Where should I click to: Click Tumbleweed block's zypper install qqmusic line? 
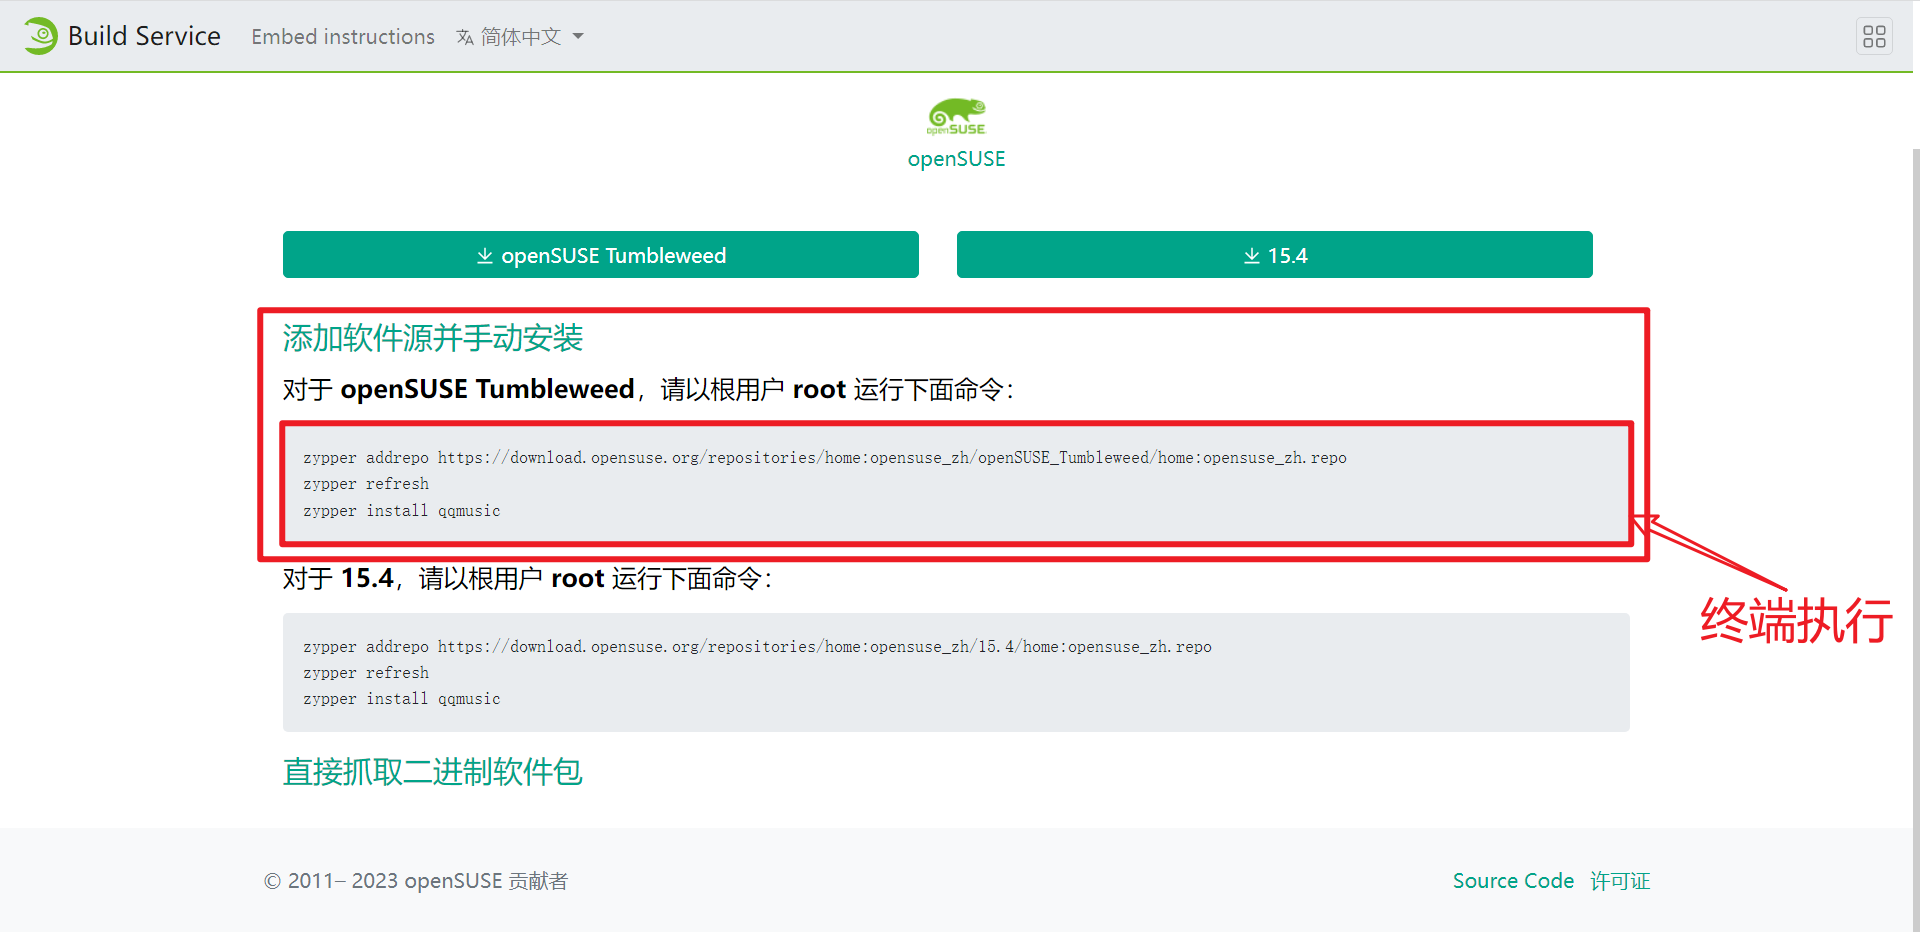(402, 511)
